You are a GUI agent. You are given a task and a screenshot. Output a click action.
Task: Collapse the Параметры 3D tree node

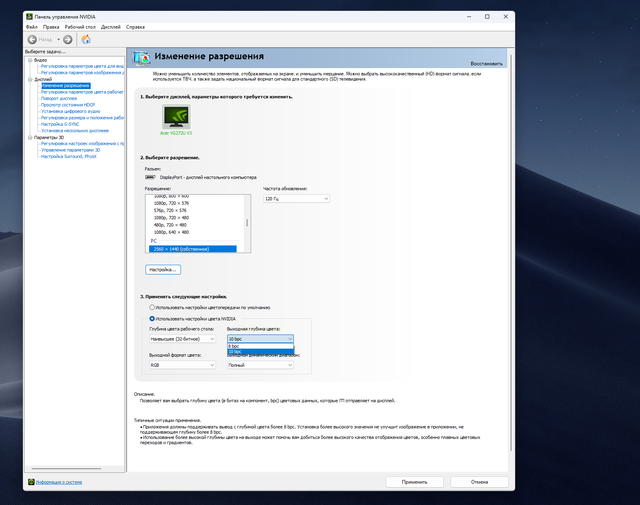30,138
